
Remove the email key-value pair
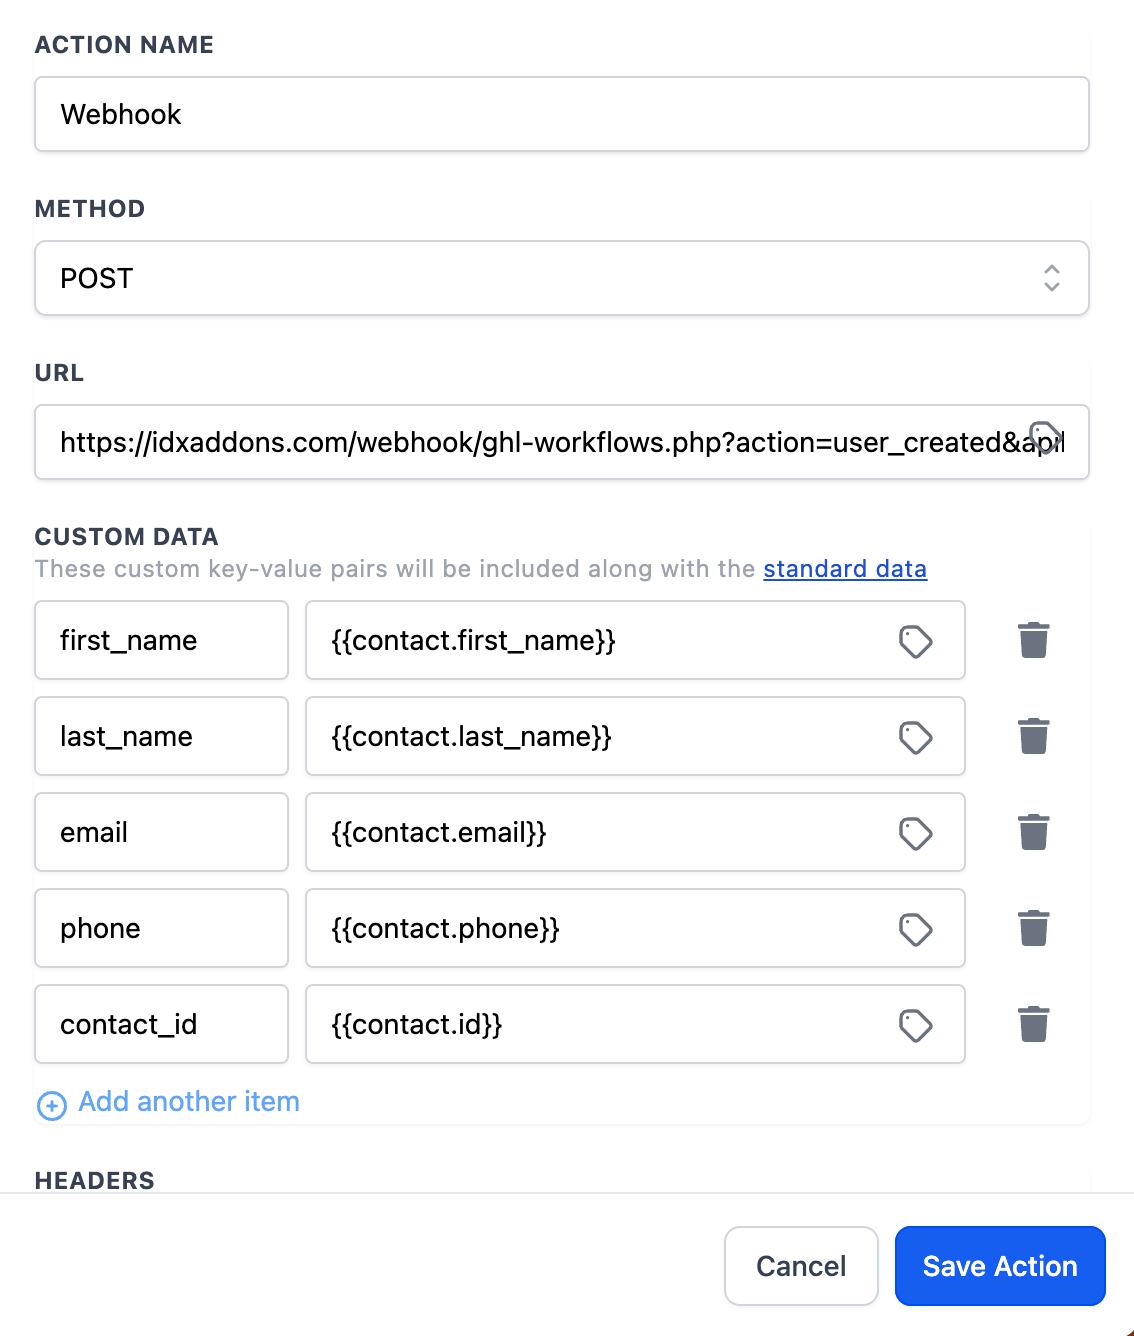tap(1033, 833)
